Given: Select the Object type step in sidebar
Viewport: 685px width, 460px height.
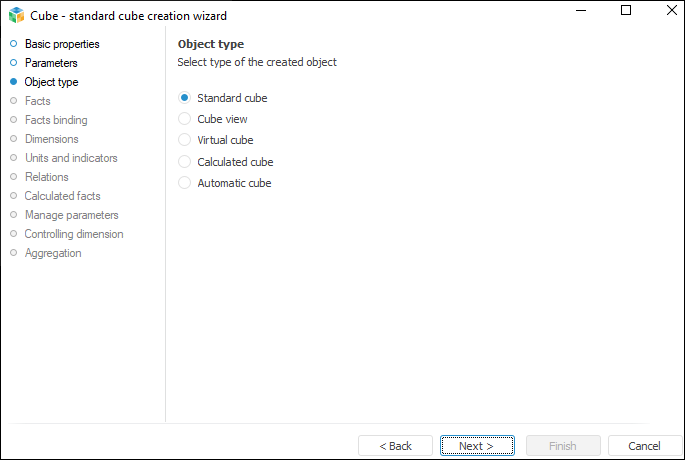Looking at the screenshot, I should [x=51, y=82].
